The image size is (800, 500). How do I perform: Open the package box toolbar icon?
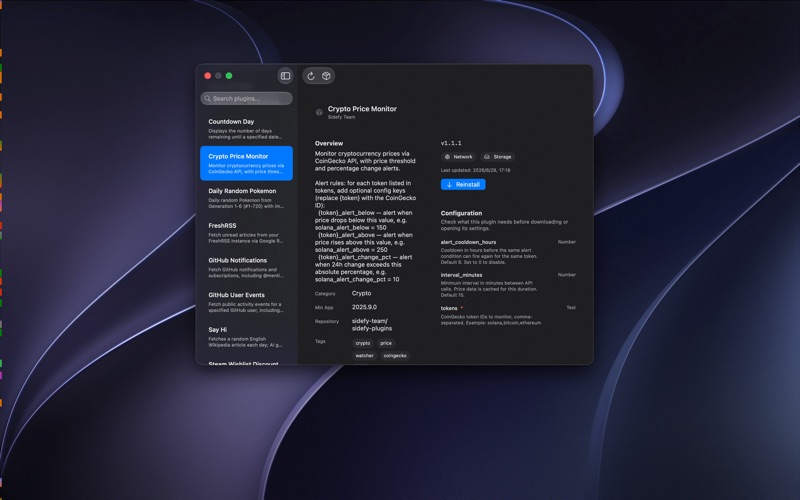point(326,76)
